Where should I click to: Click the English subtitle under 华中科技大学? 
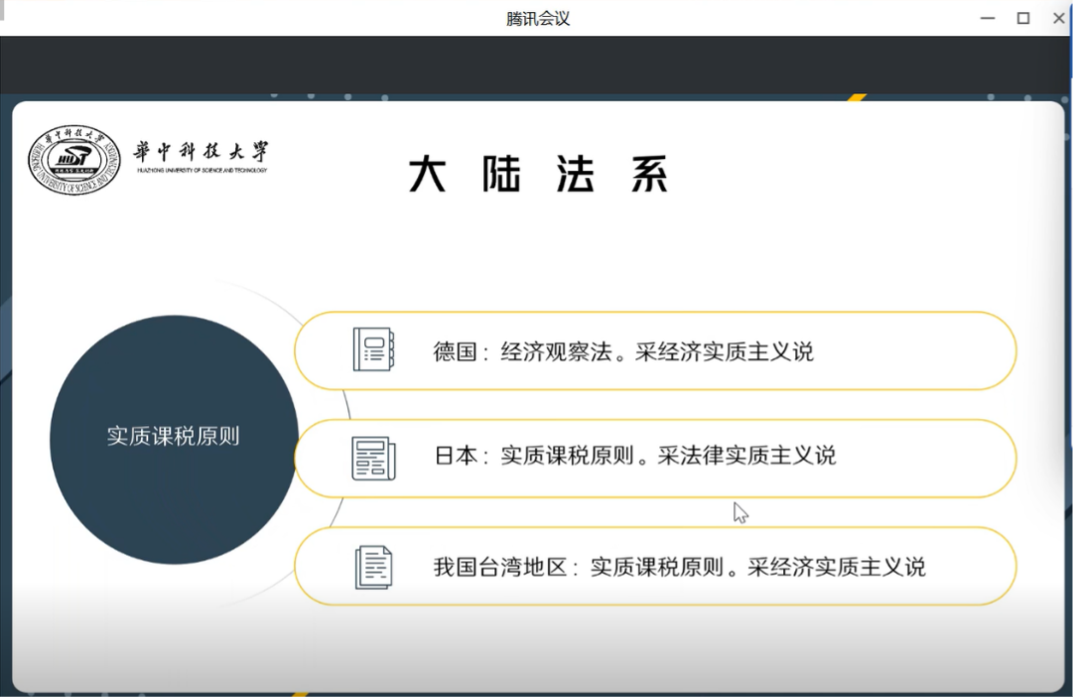(x=201, y=171)
